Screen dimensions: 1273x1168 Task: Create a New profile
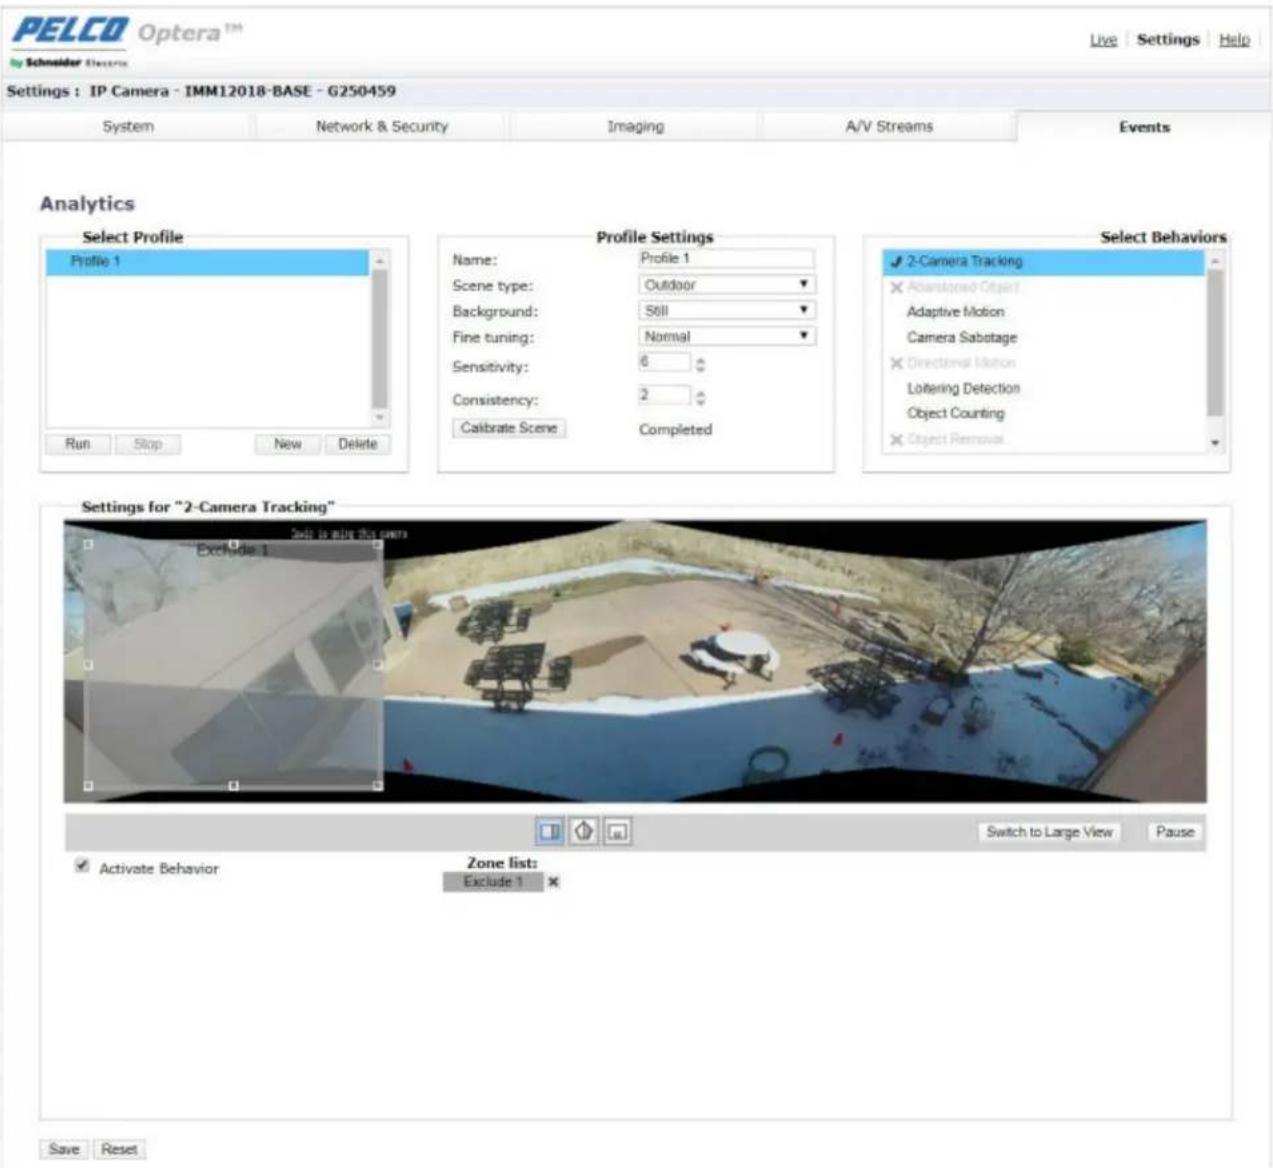(288, 444)
